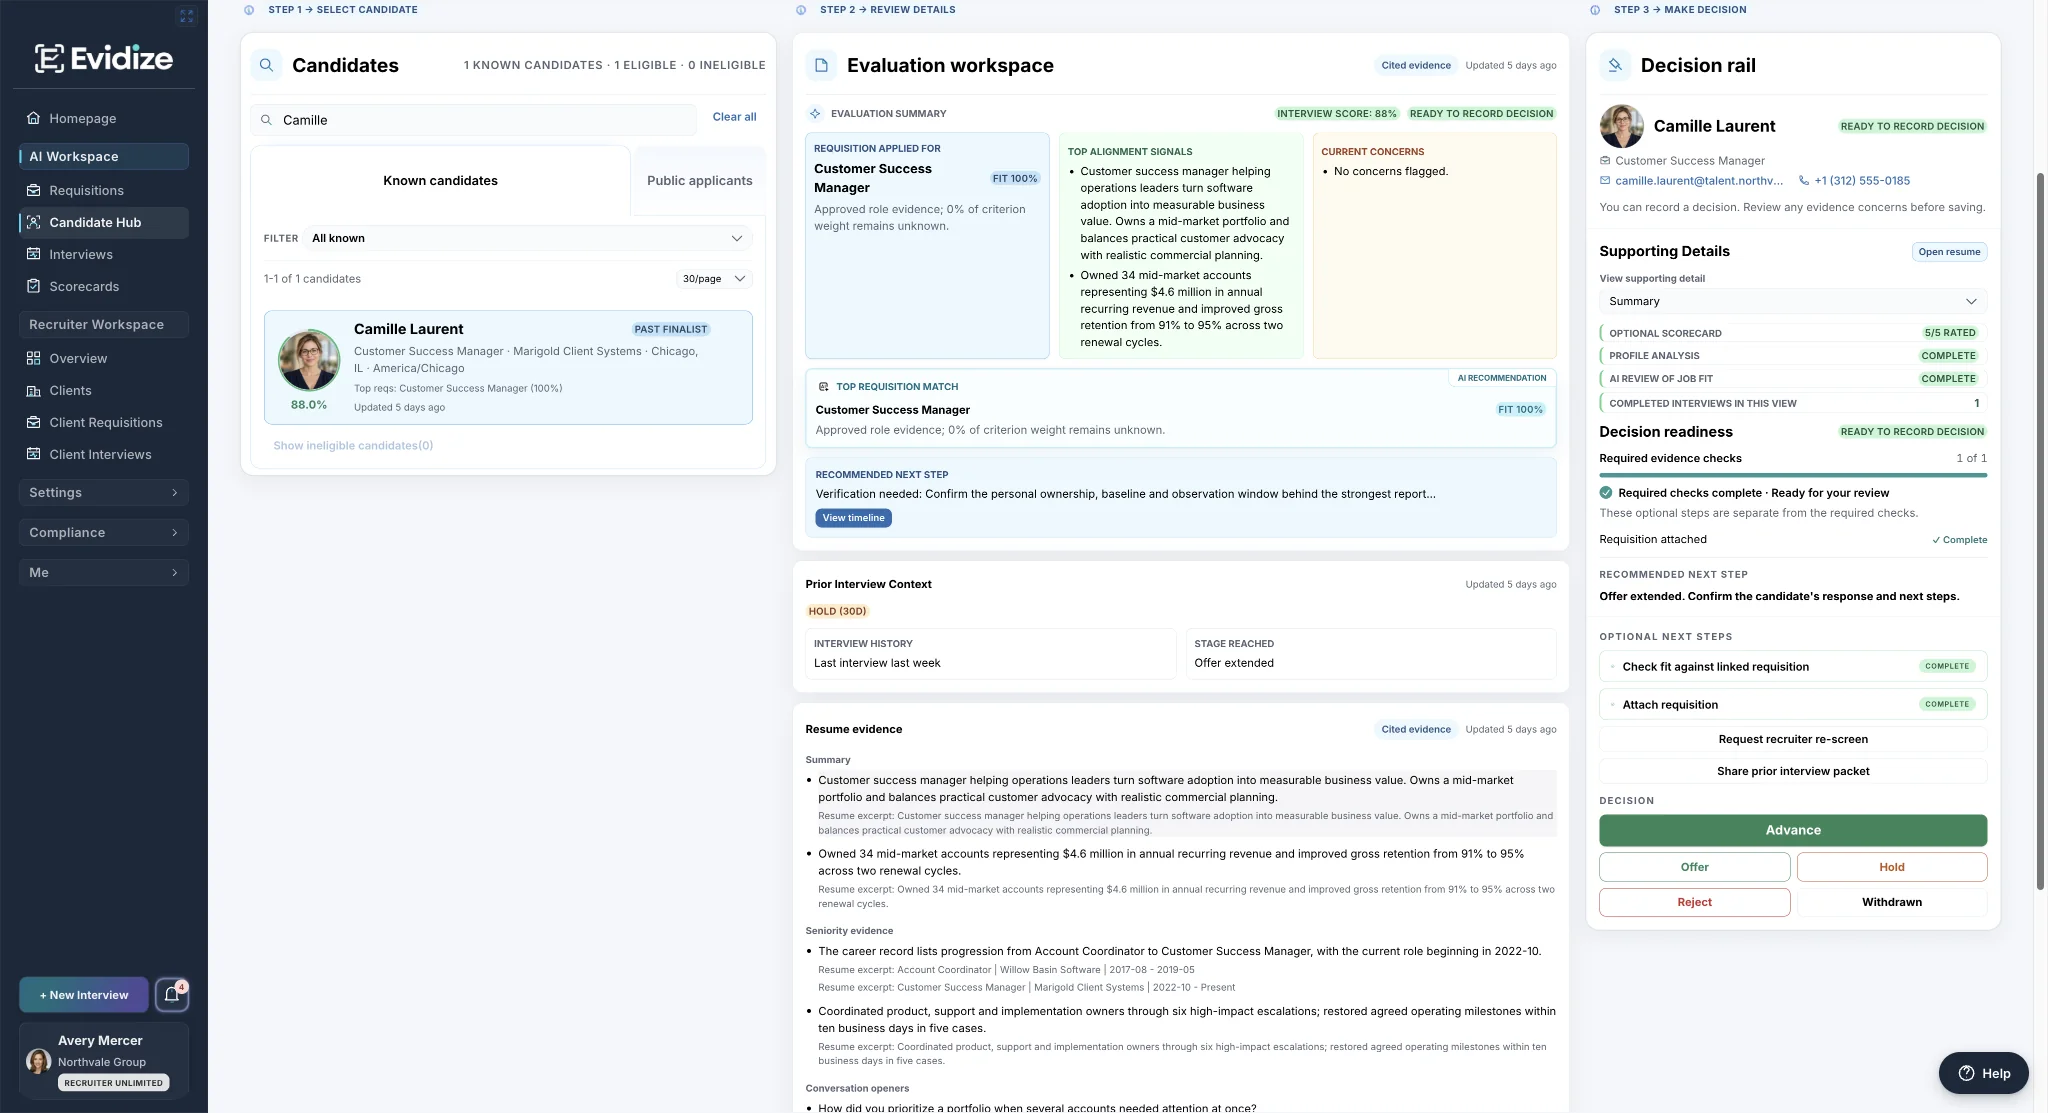Switch to Public applicants tab
This screenshot has height=1113, width=2048.
699,181
